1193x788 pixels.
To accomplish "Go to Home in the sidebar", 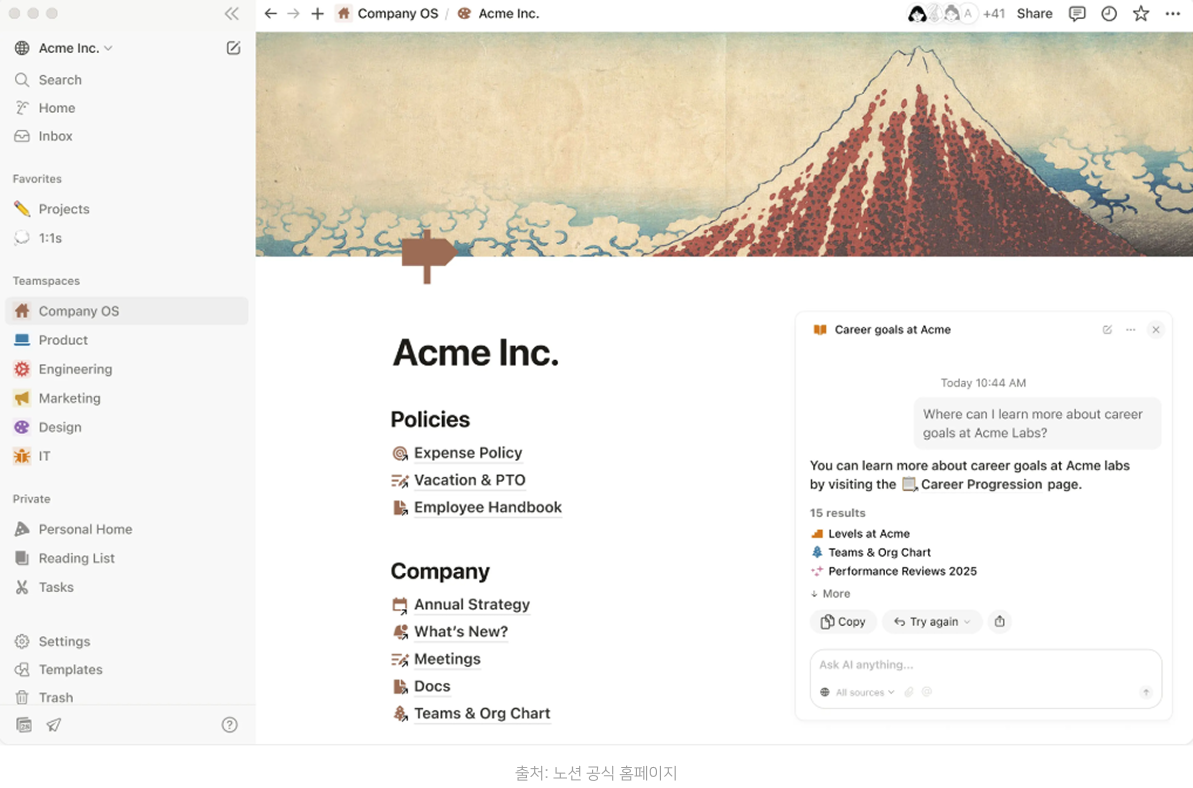I will pyautogui.click(x=126, y=108).
